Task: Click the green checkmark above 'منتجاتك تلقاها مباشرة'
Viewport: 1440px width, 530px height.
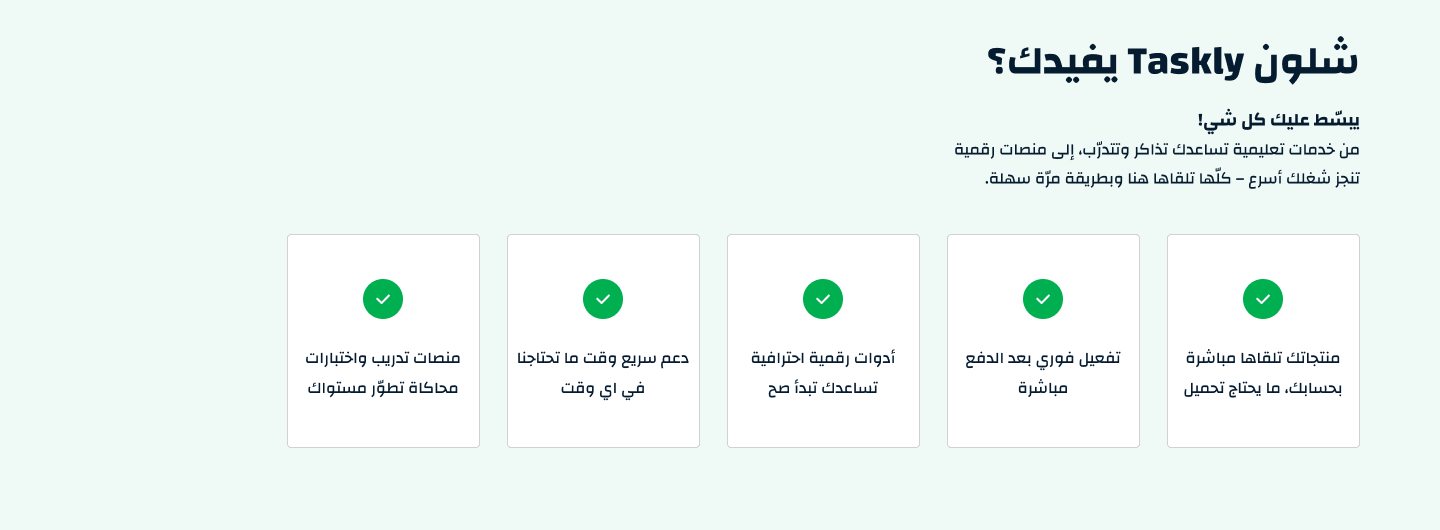Action: point(1263,299)
